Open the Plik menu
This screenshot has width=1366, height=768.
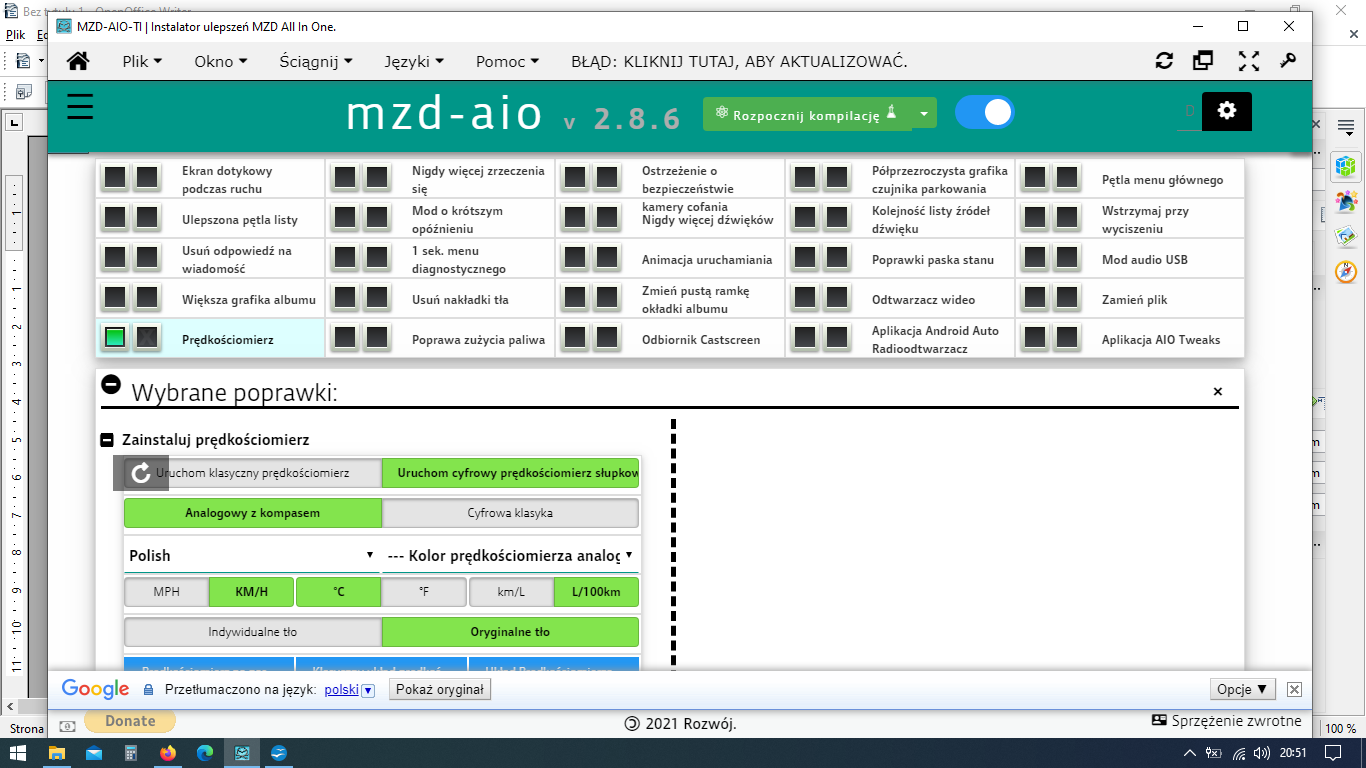(142, 61)
